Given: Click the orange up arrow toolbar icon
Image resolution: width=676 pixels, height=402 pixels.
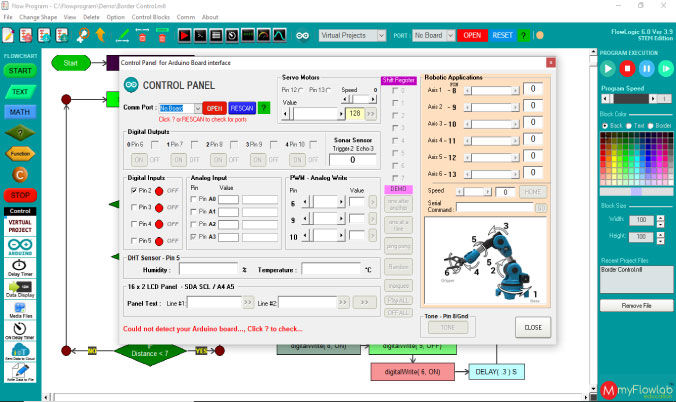Looking at the screenshot, I should click(100, 35).
